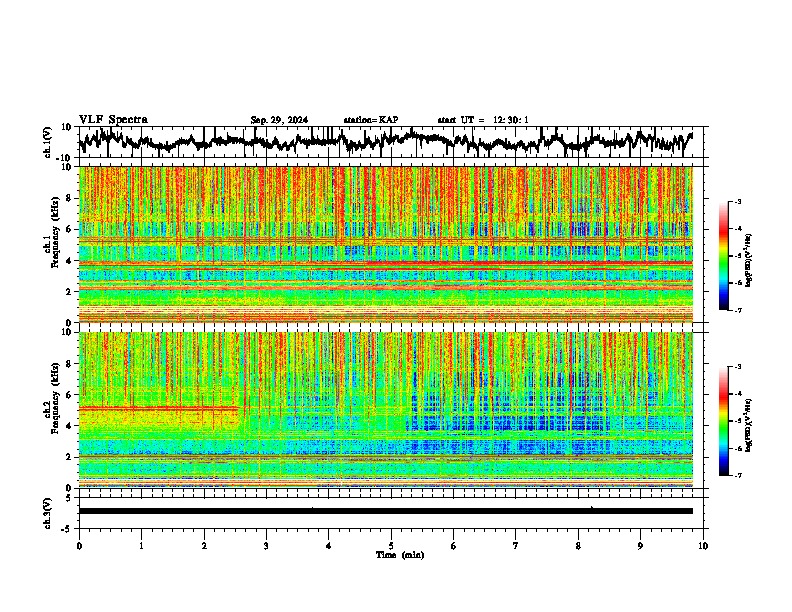Screen dimensions: 792x612
Task: Click the "6" kHz tick of ch.1 spectrogram
Action: [69, 229]
